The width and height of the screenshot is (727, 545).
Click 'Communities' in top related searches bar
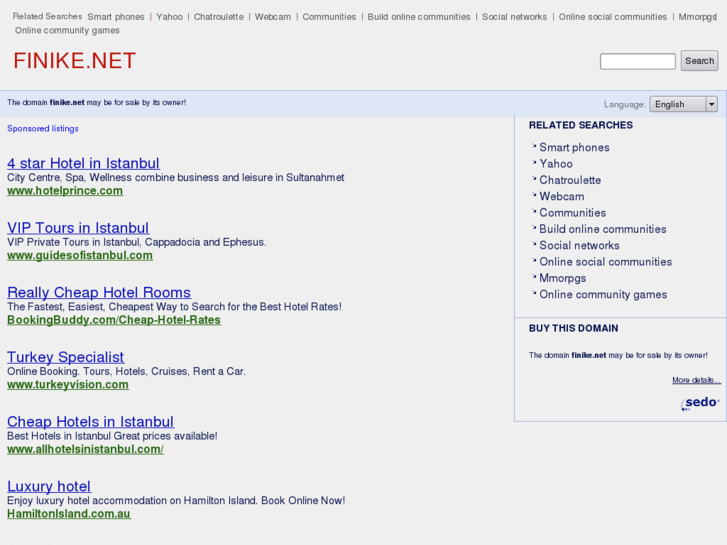pyautogui.click(x=329, y=17)
